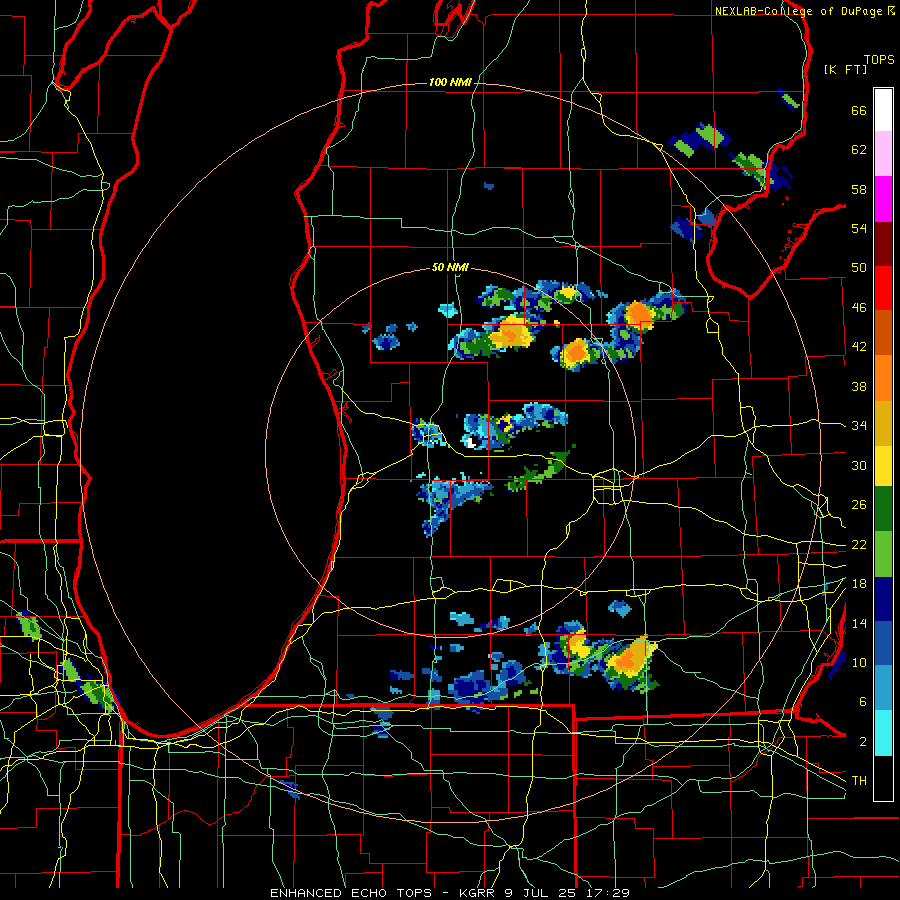The height and width of the screenshot is (900, 900).
Task: Click the 22 legend value
Action: 859,545
